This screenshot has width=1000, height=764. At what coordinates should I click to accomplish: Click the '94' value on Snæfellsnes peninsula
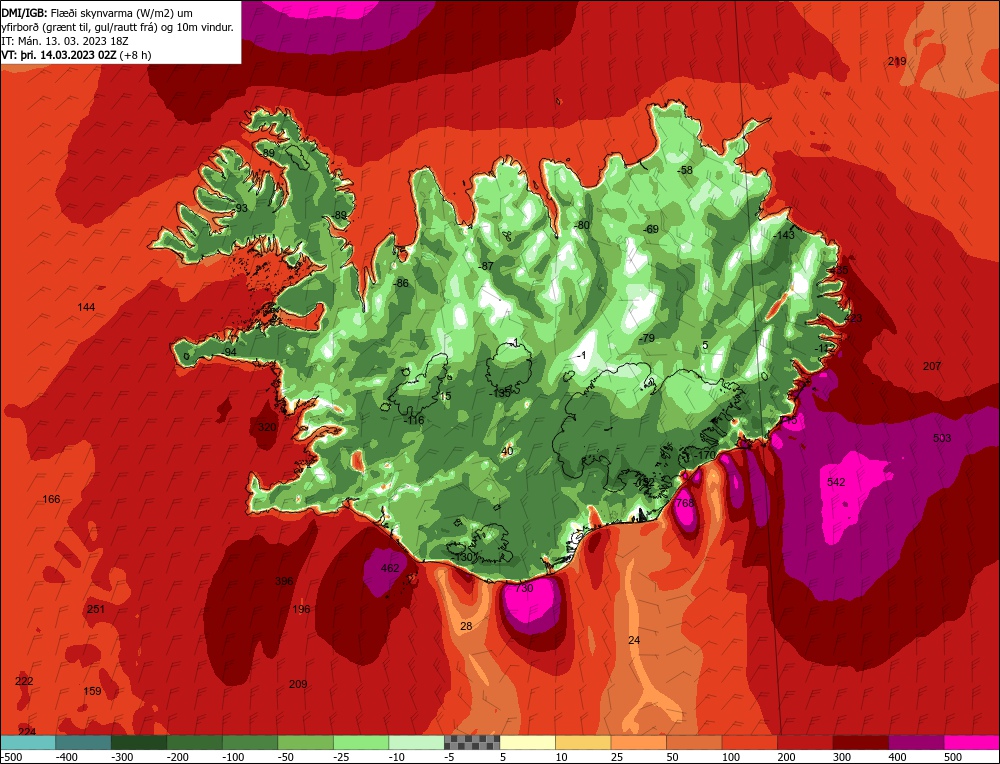click(230, 353)
